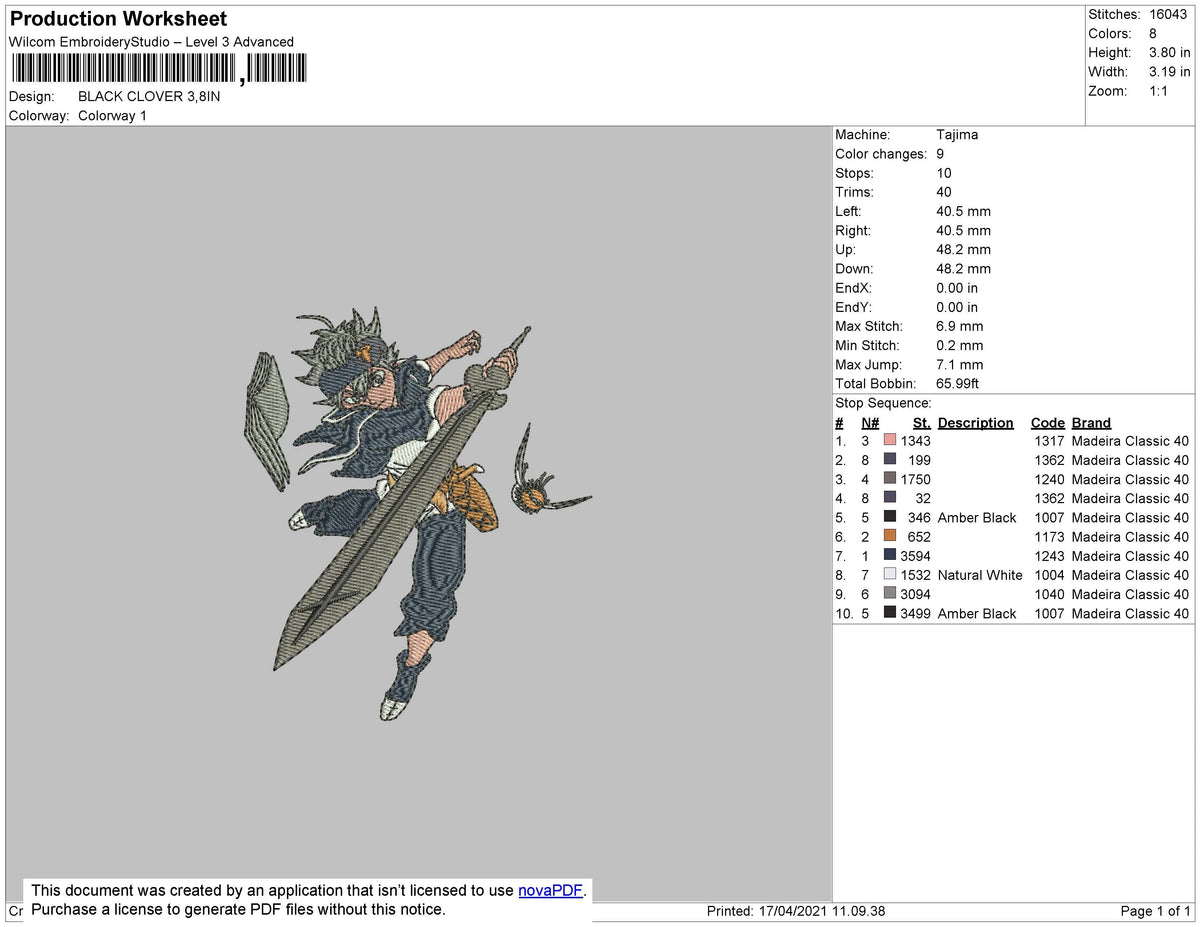Click the Brand column header
Image resolution: width=1200 pixels, height=927 pixels.
click(1091, 423)
